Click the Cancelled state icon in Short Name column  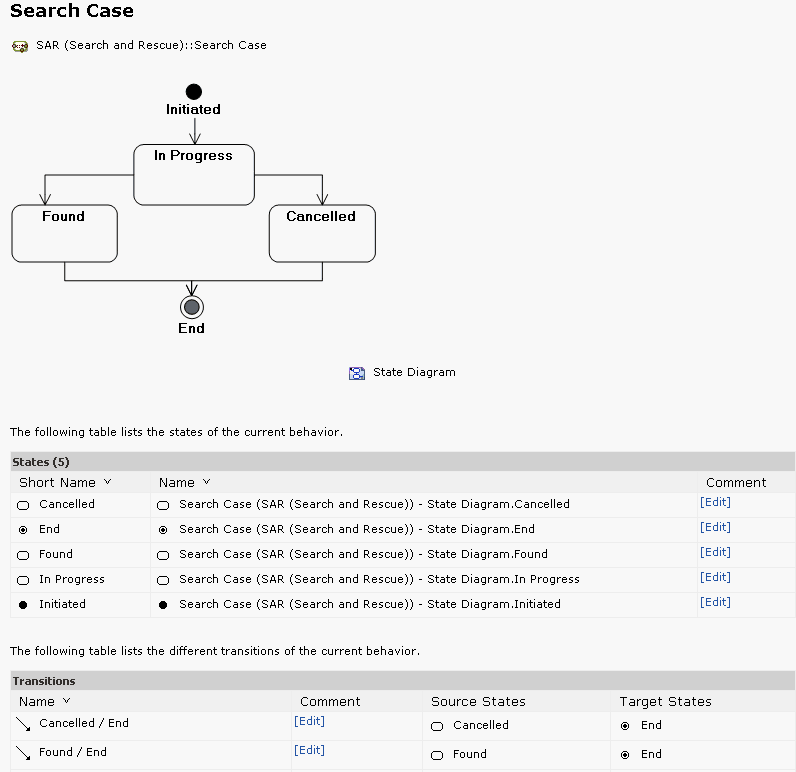pyautogui.click(x=23, y=505)
